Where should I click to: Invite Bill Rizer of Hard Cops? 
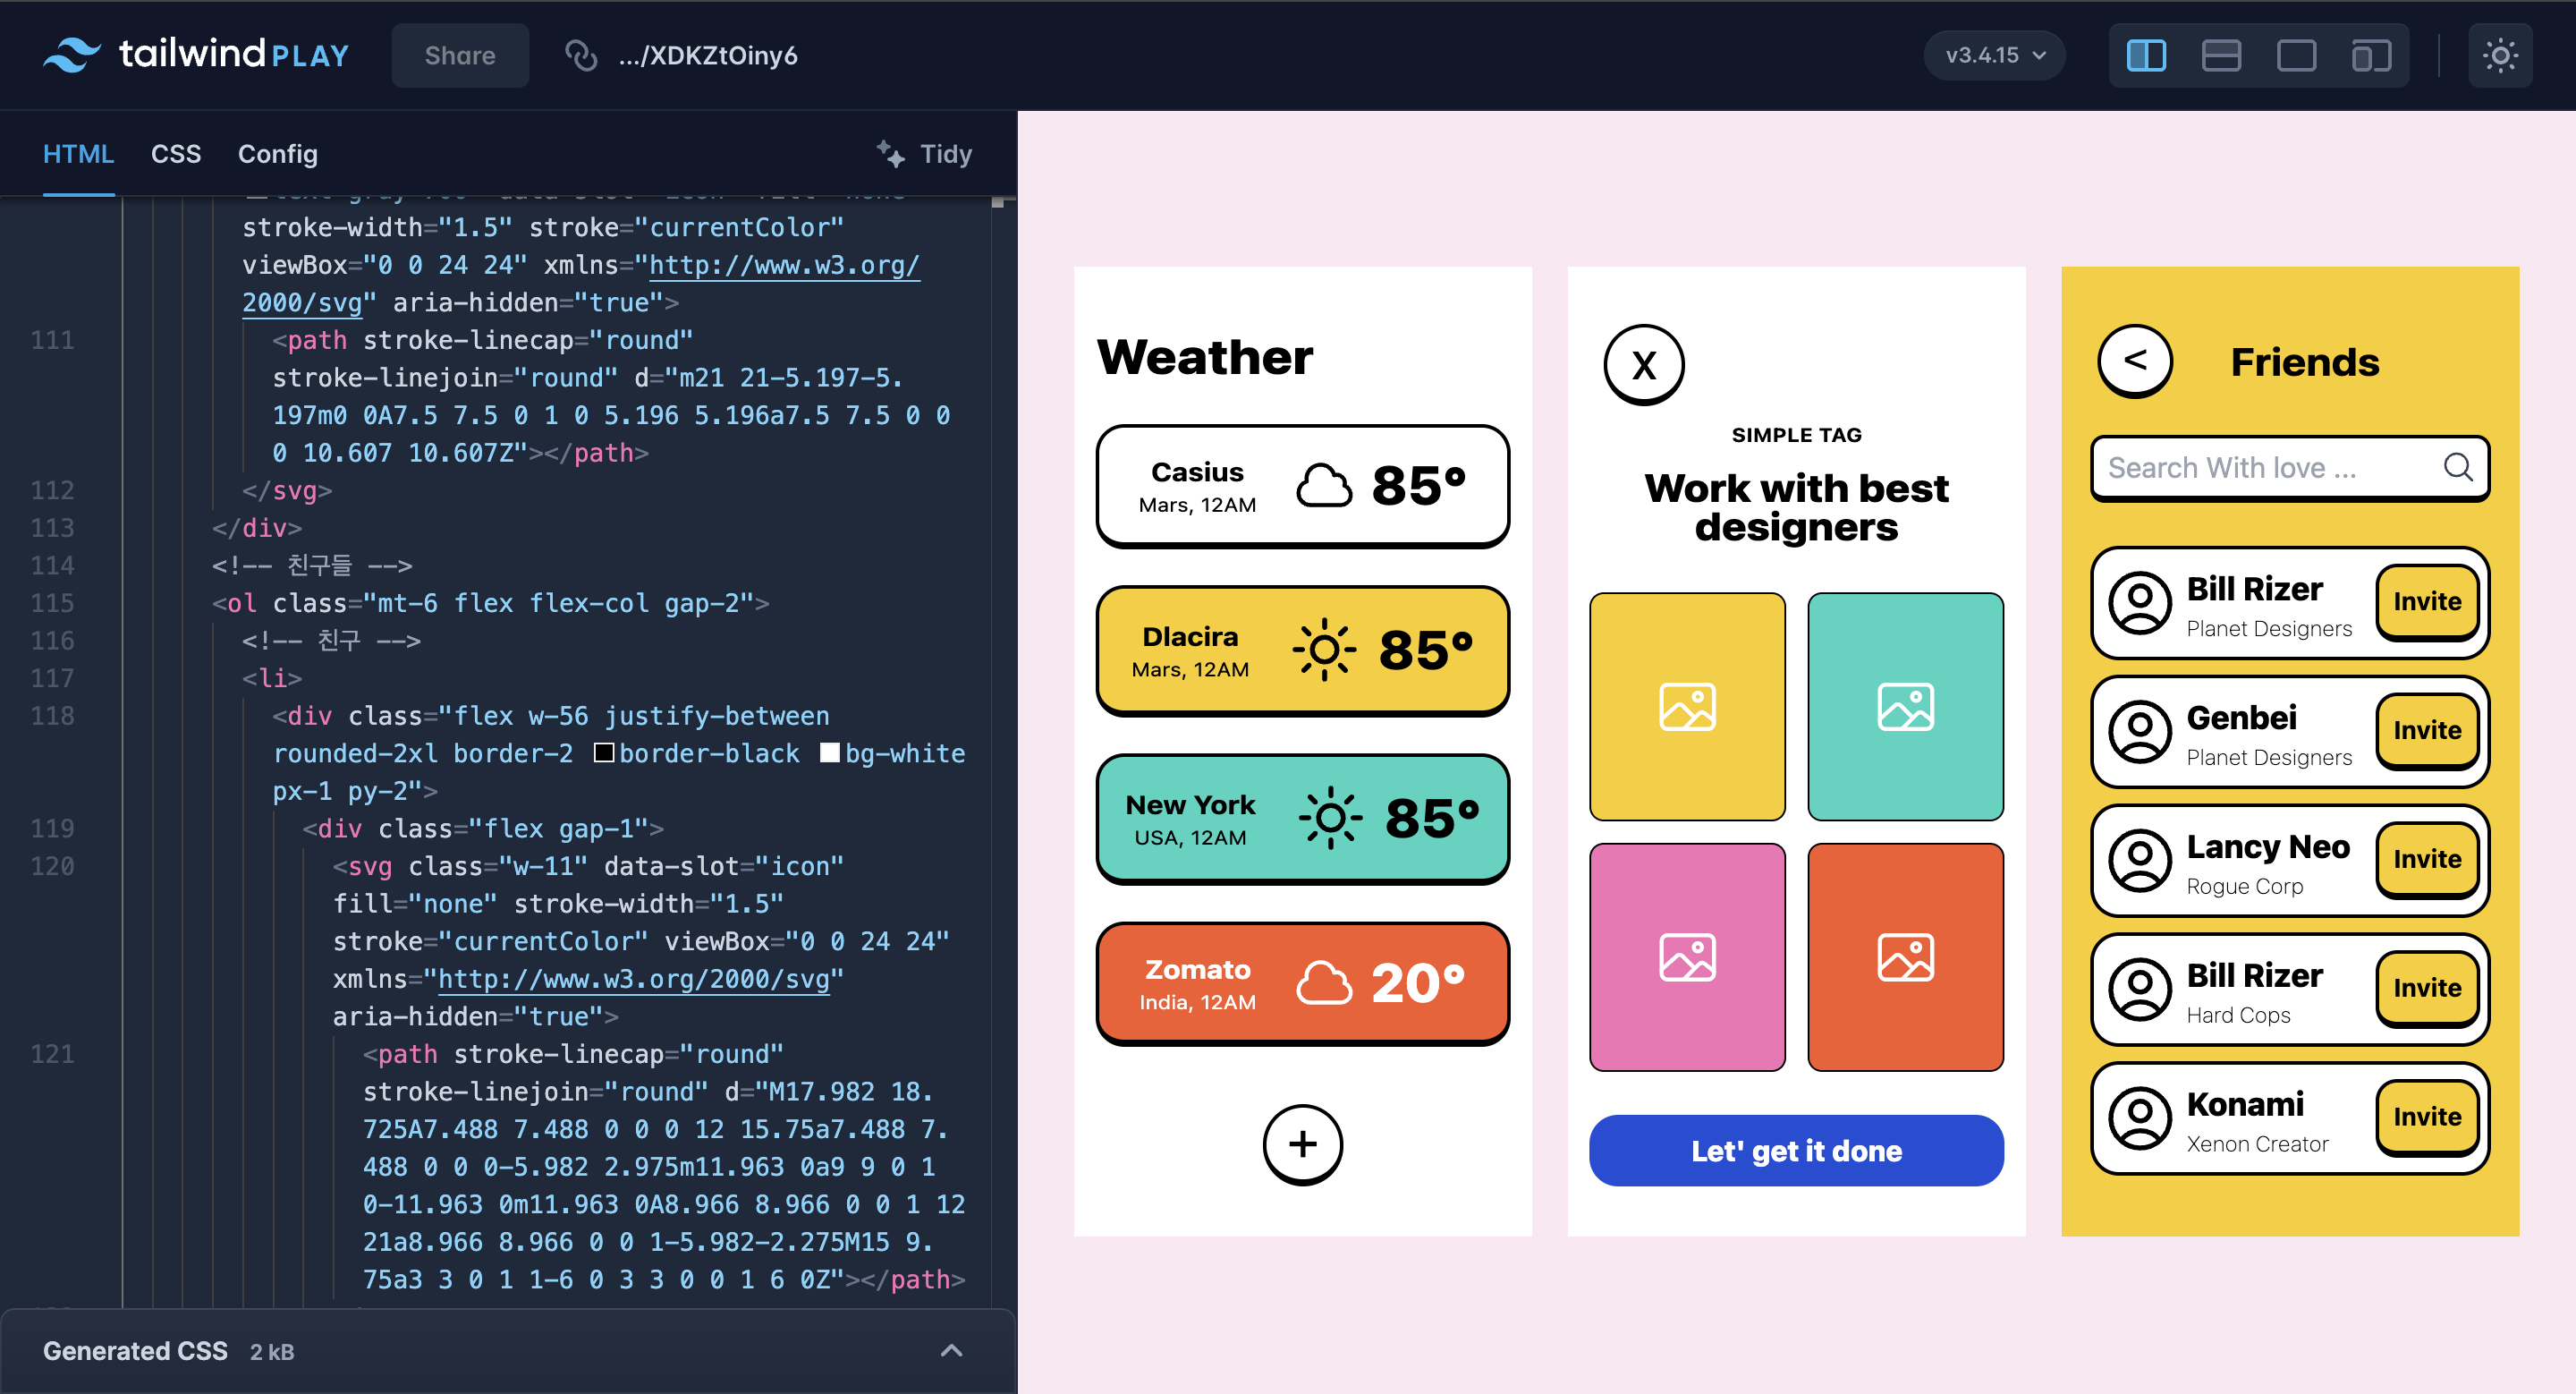(2427, 989)
